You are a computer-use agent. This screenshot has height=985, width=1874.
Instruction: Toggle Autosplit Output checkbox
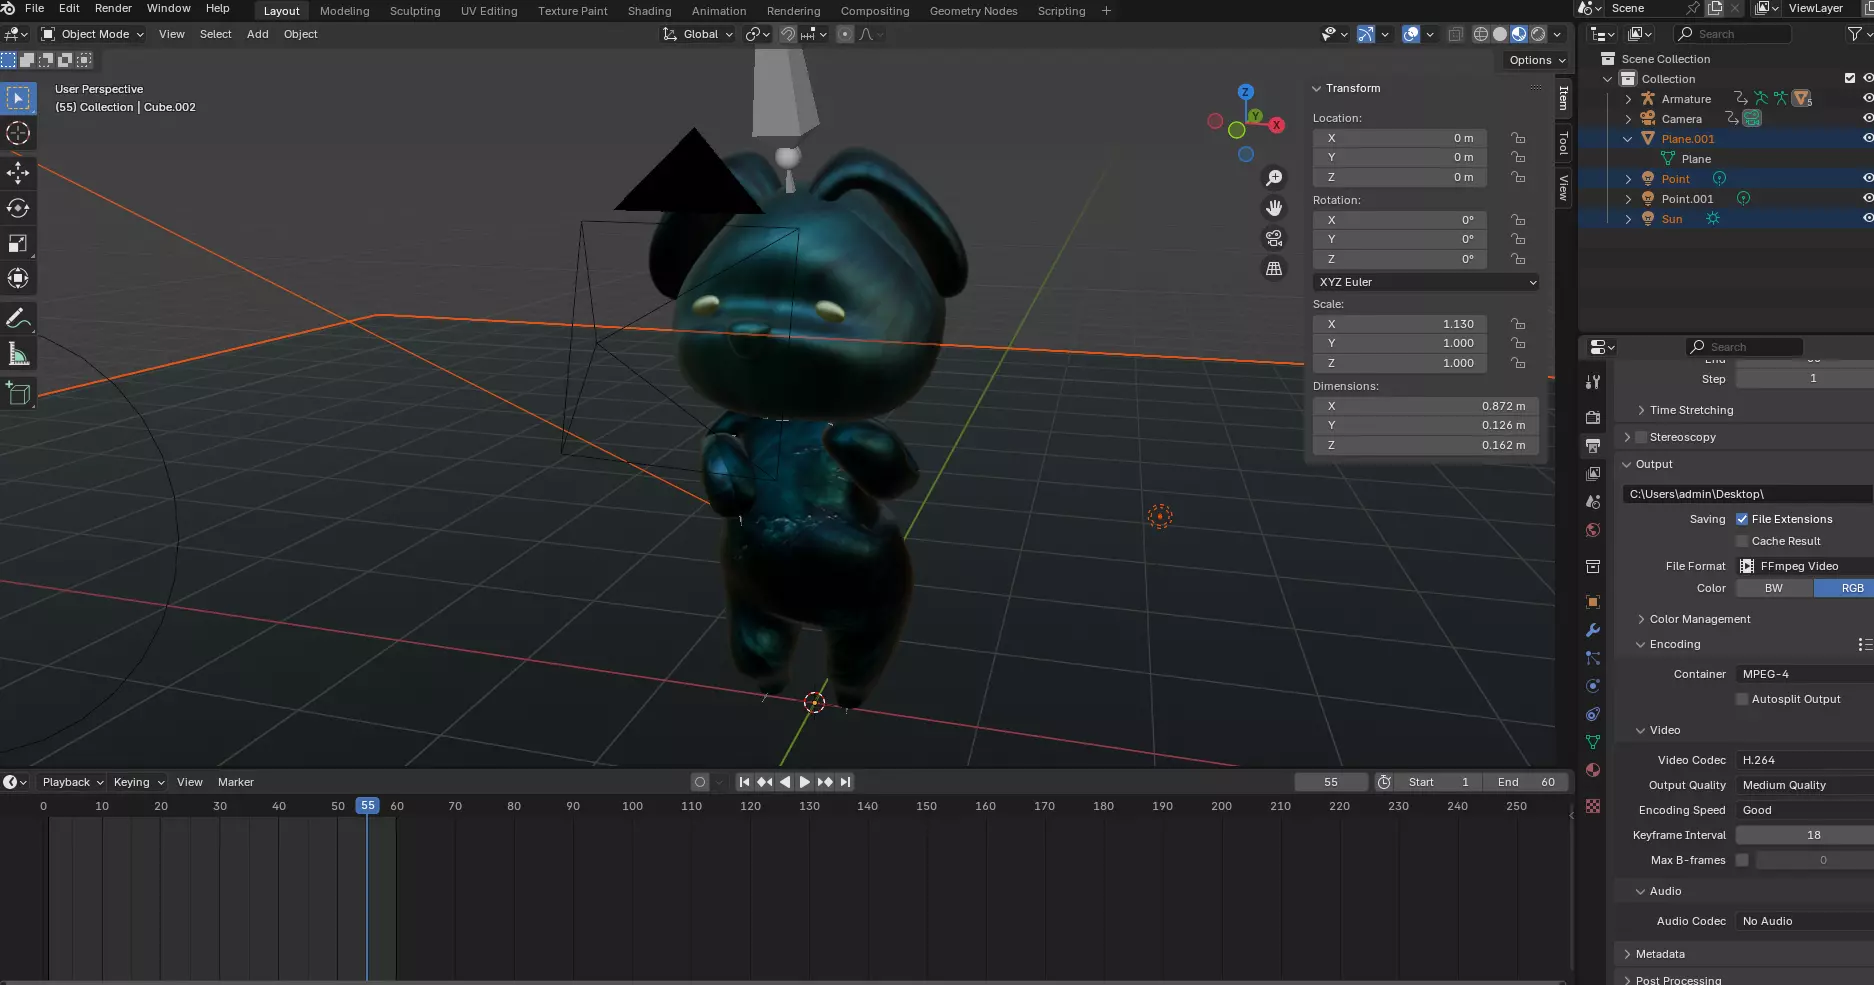click(1742, 699)
